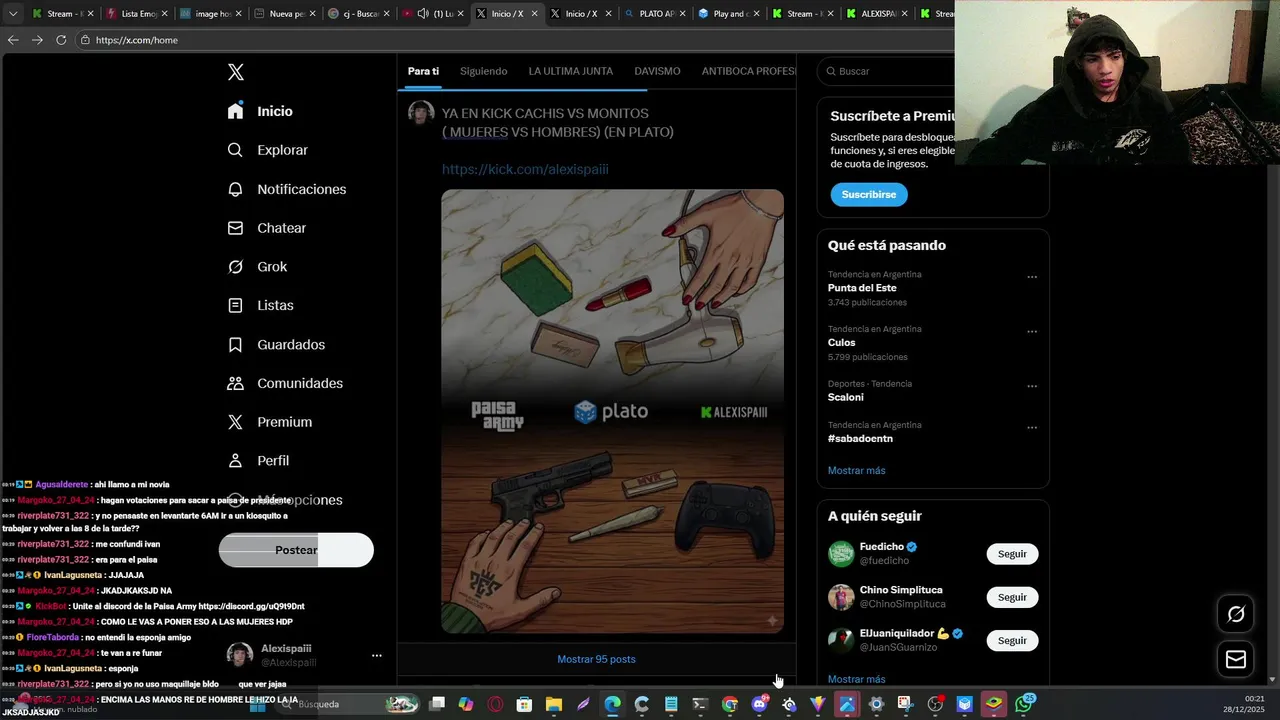
Task: Follow Fuedicho with Seguir button
Action: [1012, 554]
